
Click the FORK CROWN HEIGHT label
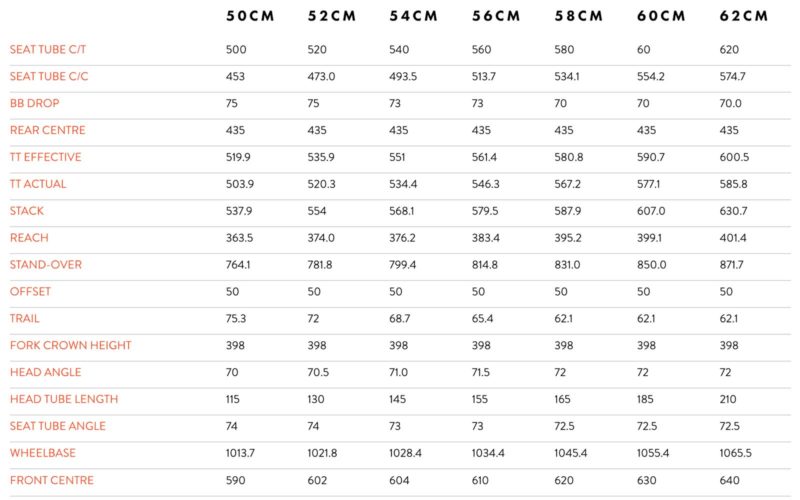click(71, 345)
